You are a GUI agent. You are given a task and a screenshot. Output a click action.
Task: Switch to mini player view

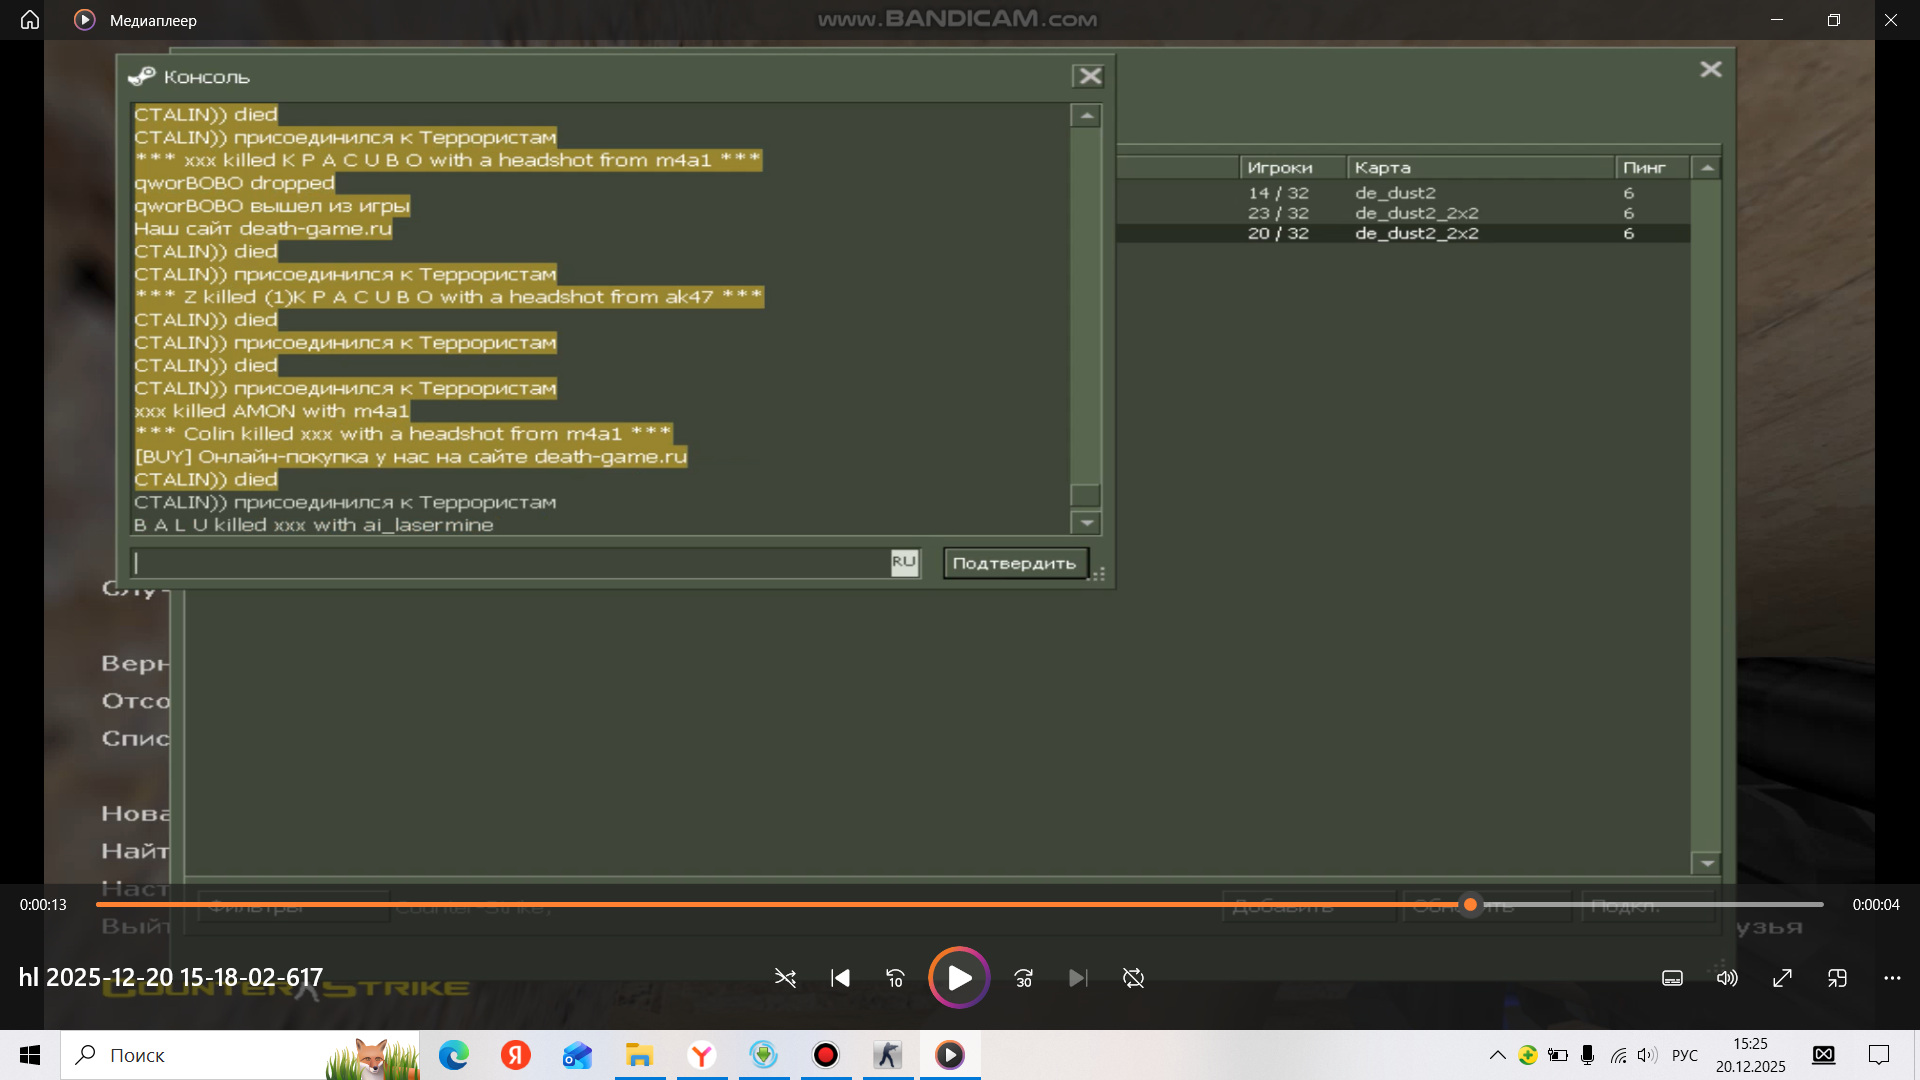(x=1837, y=978)
